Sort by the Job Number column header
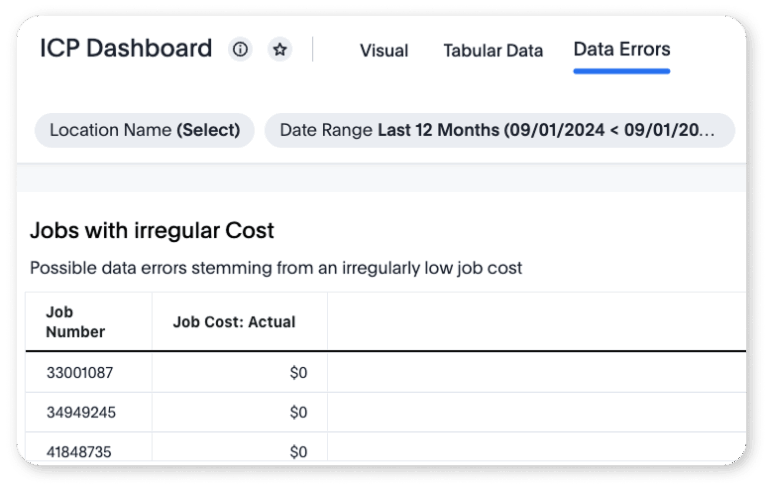 76,322
